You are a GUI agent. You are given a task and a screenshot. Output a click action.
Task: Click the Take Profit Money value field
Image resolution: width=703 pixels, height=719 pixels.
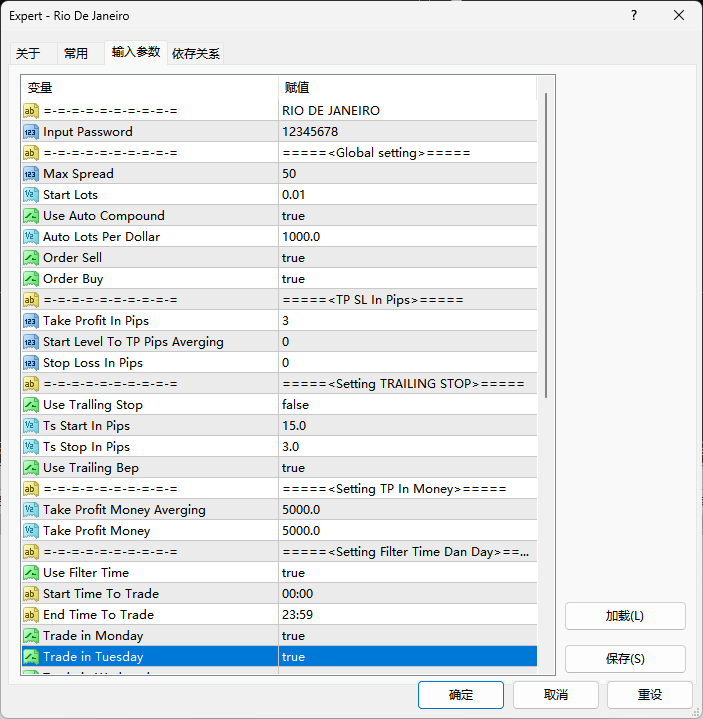pos(407,531)
